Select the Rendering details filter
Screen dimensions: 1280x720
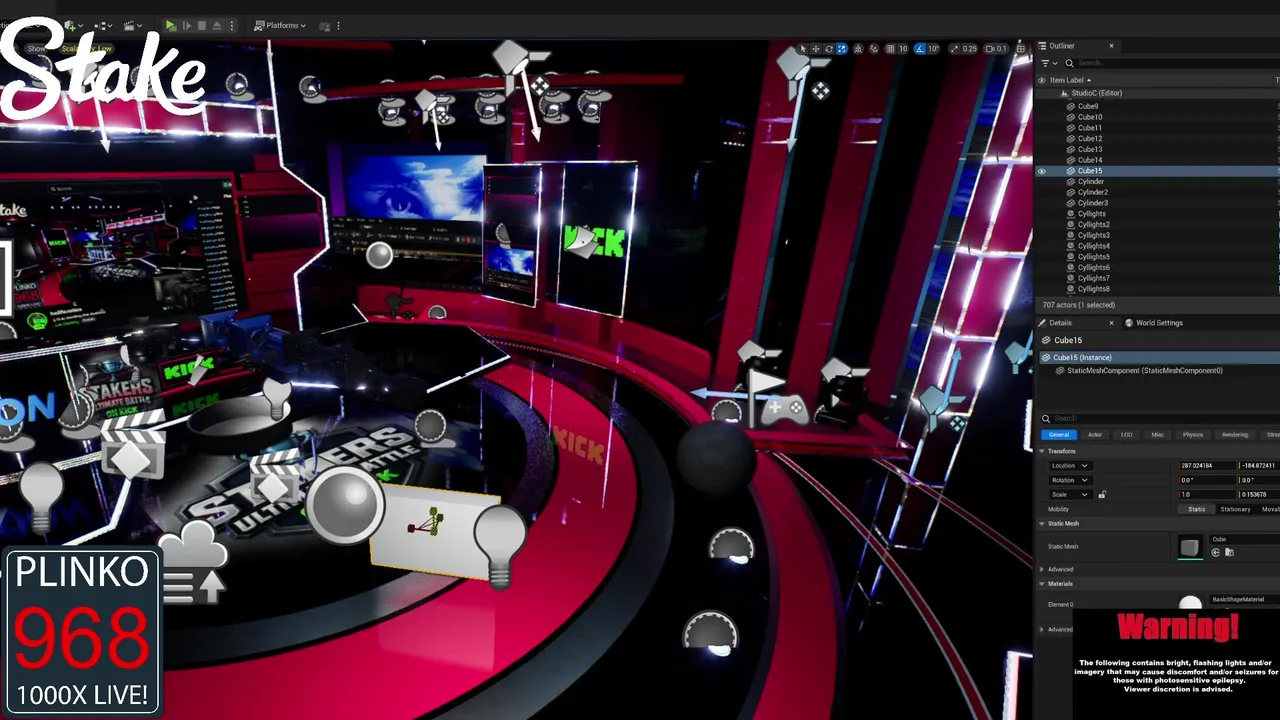1235,435
